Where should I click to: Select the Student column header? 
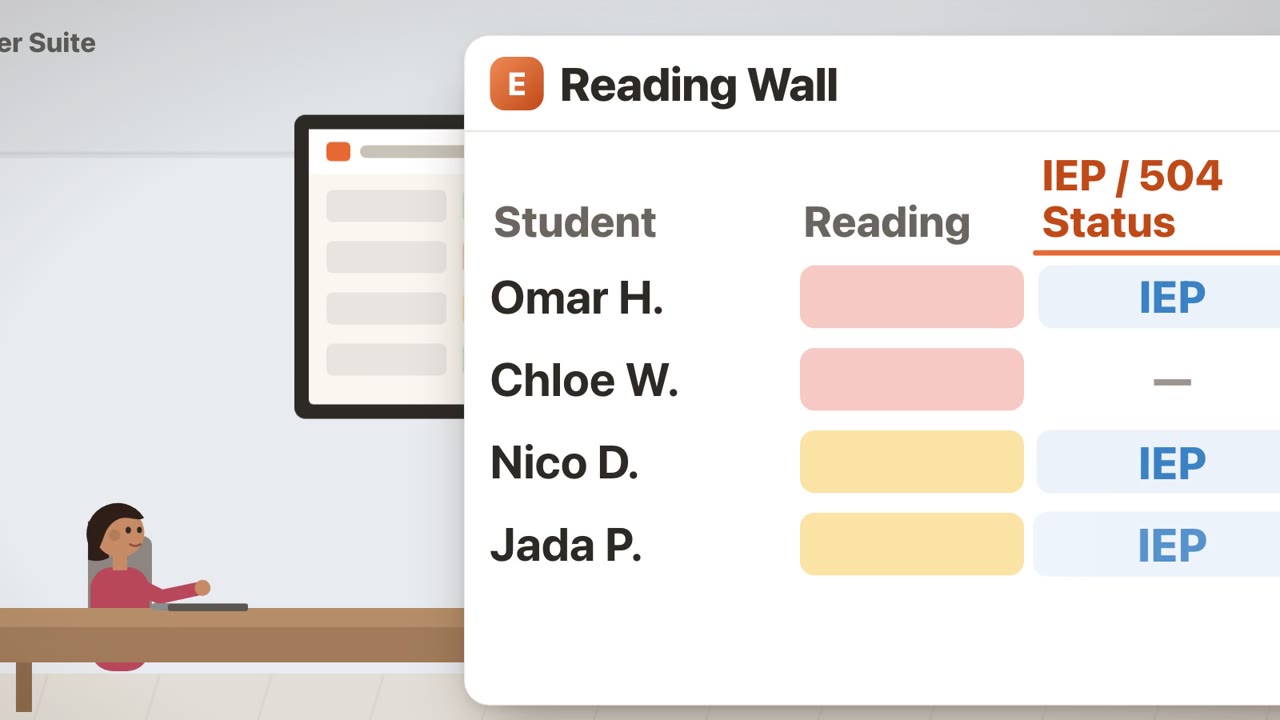[575, 222]
